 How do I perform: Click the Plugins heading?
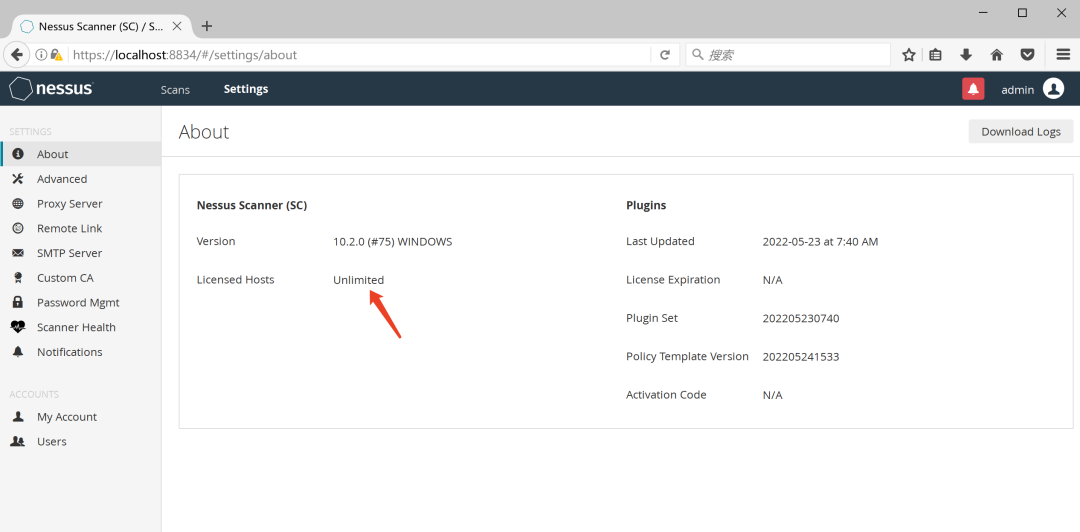coord(646,205)
